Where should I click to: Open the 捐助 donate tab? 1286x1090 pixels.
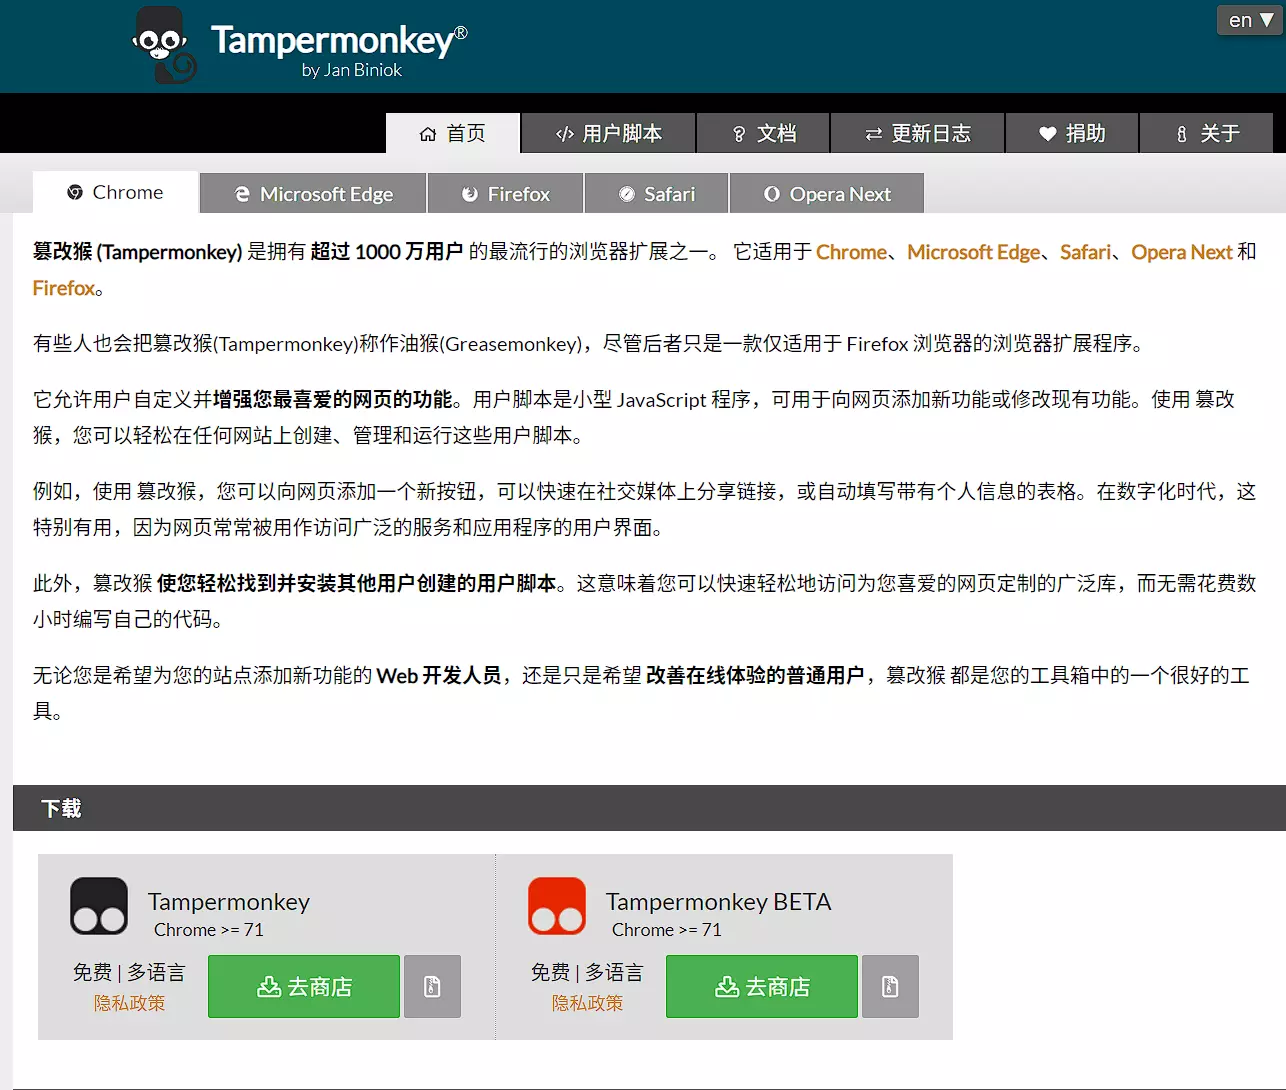1072,133
